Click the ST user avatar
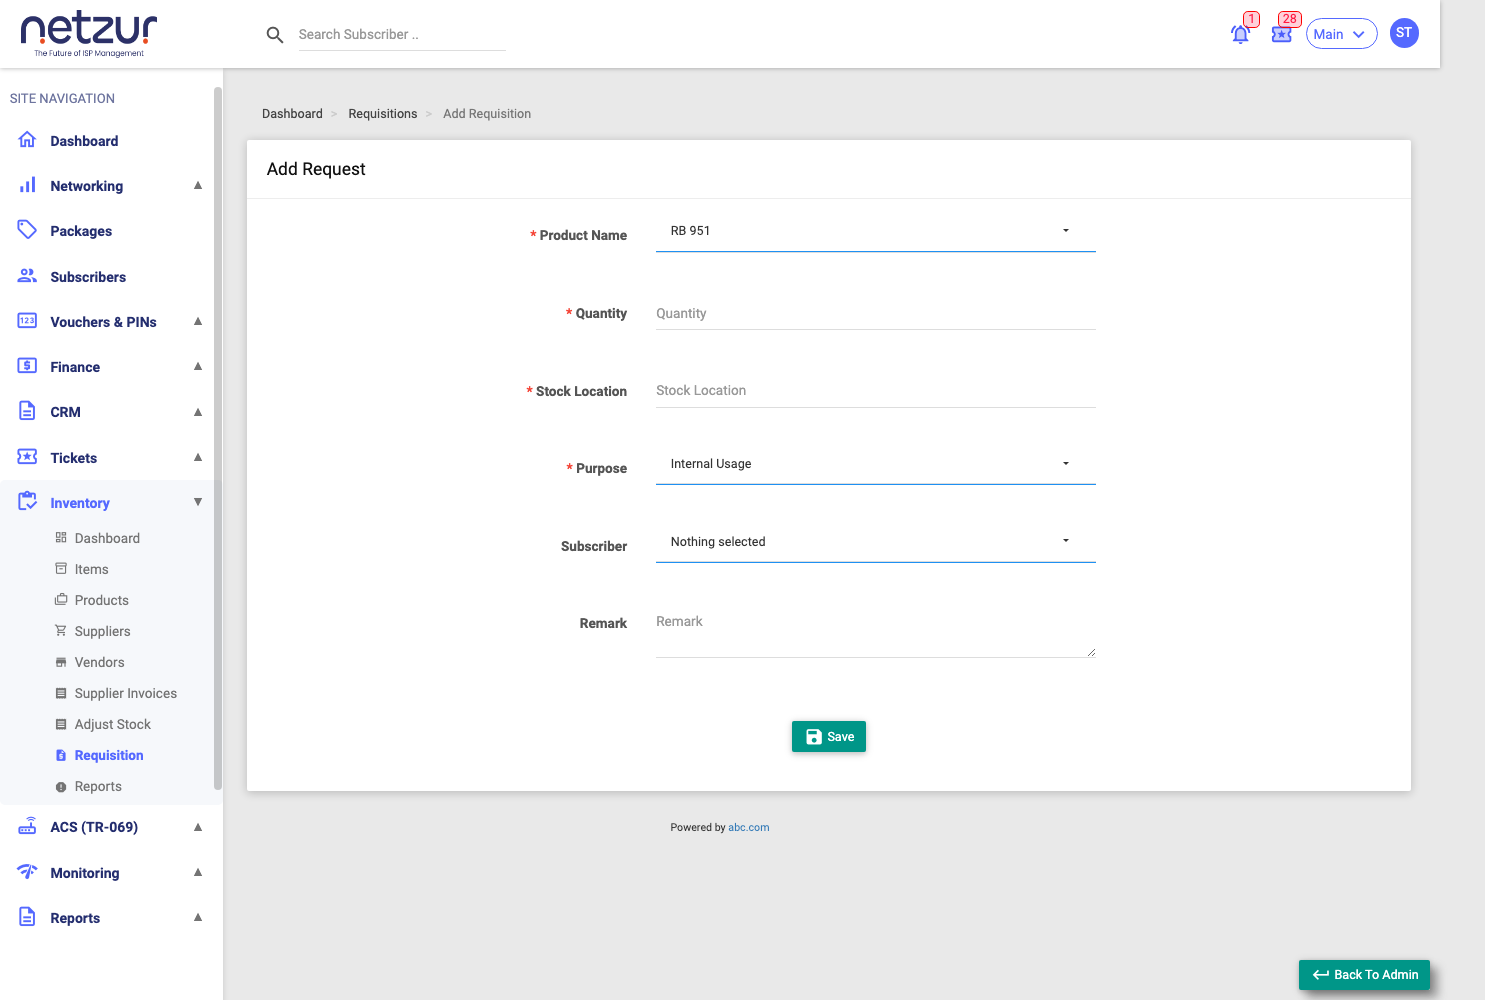Viewport: 1485px width, 1000px height. coord(1404,33)
